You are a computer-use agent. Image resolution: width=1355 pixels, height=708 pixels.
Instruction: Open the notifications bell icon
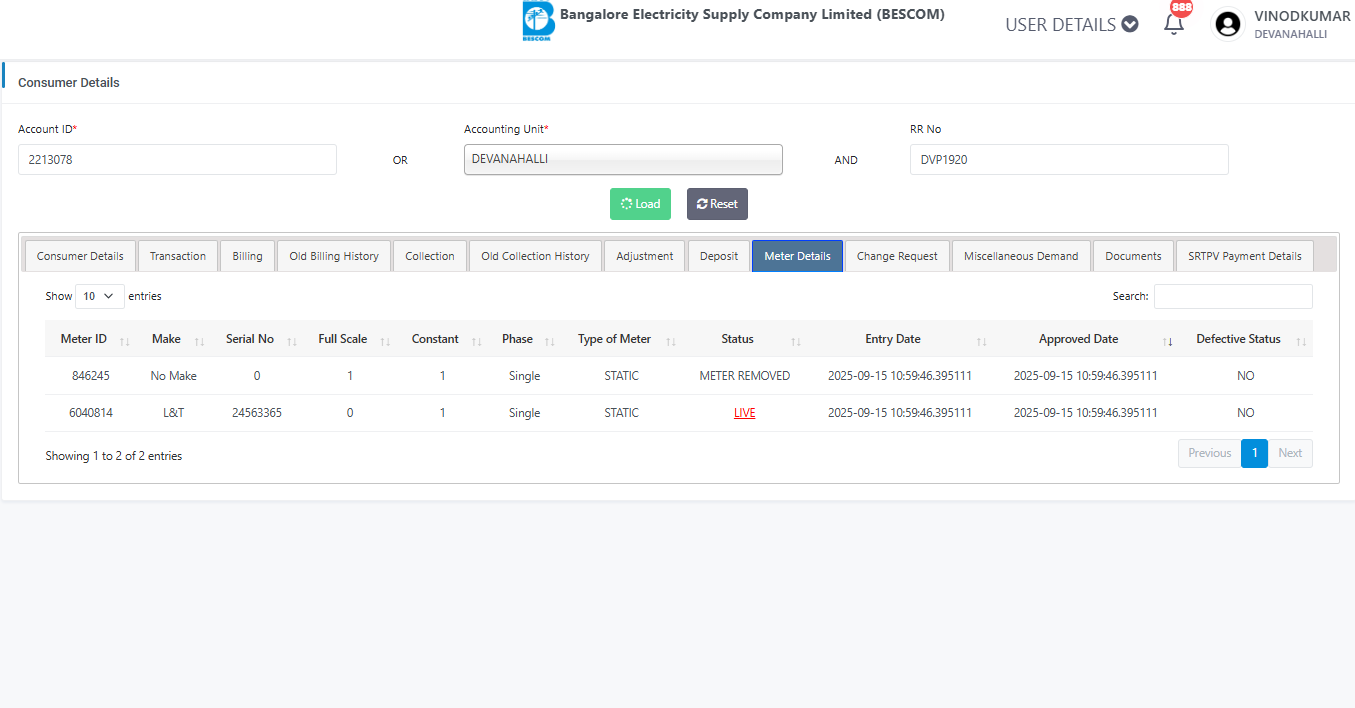[1174, 24]
